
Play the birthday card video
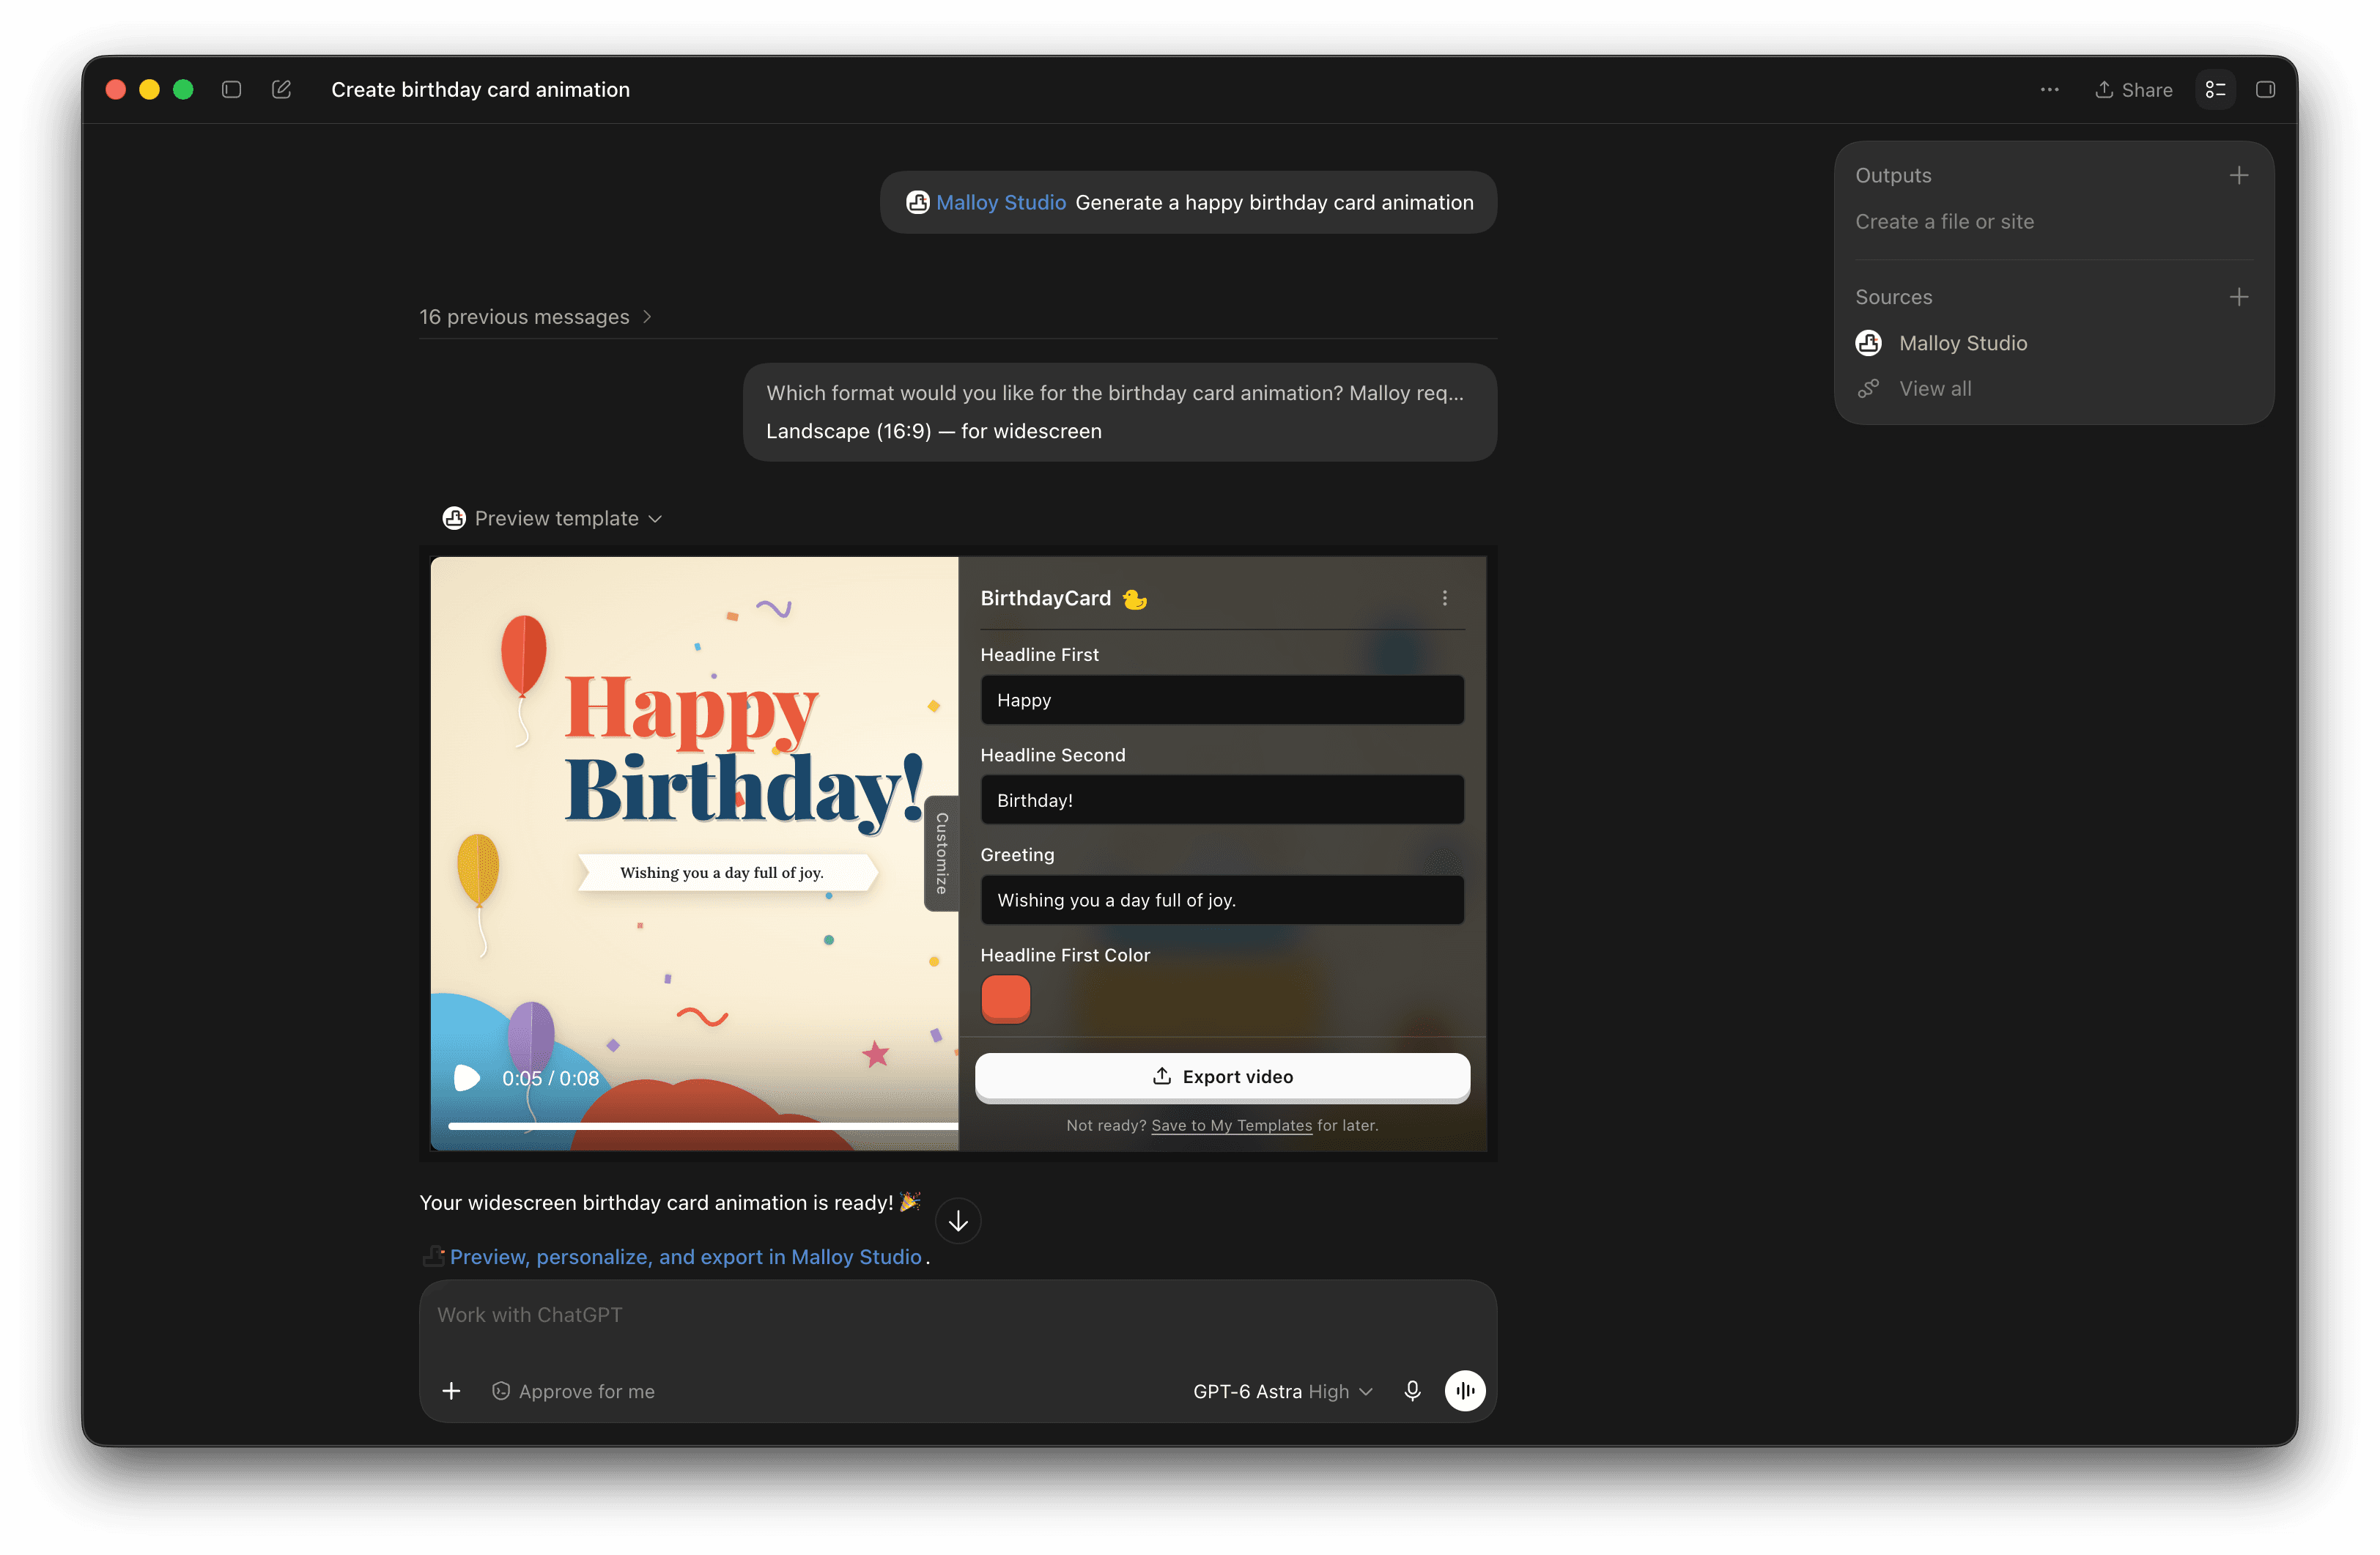coord(467,1078)
